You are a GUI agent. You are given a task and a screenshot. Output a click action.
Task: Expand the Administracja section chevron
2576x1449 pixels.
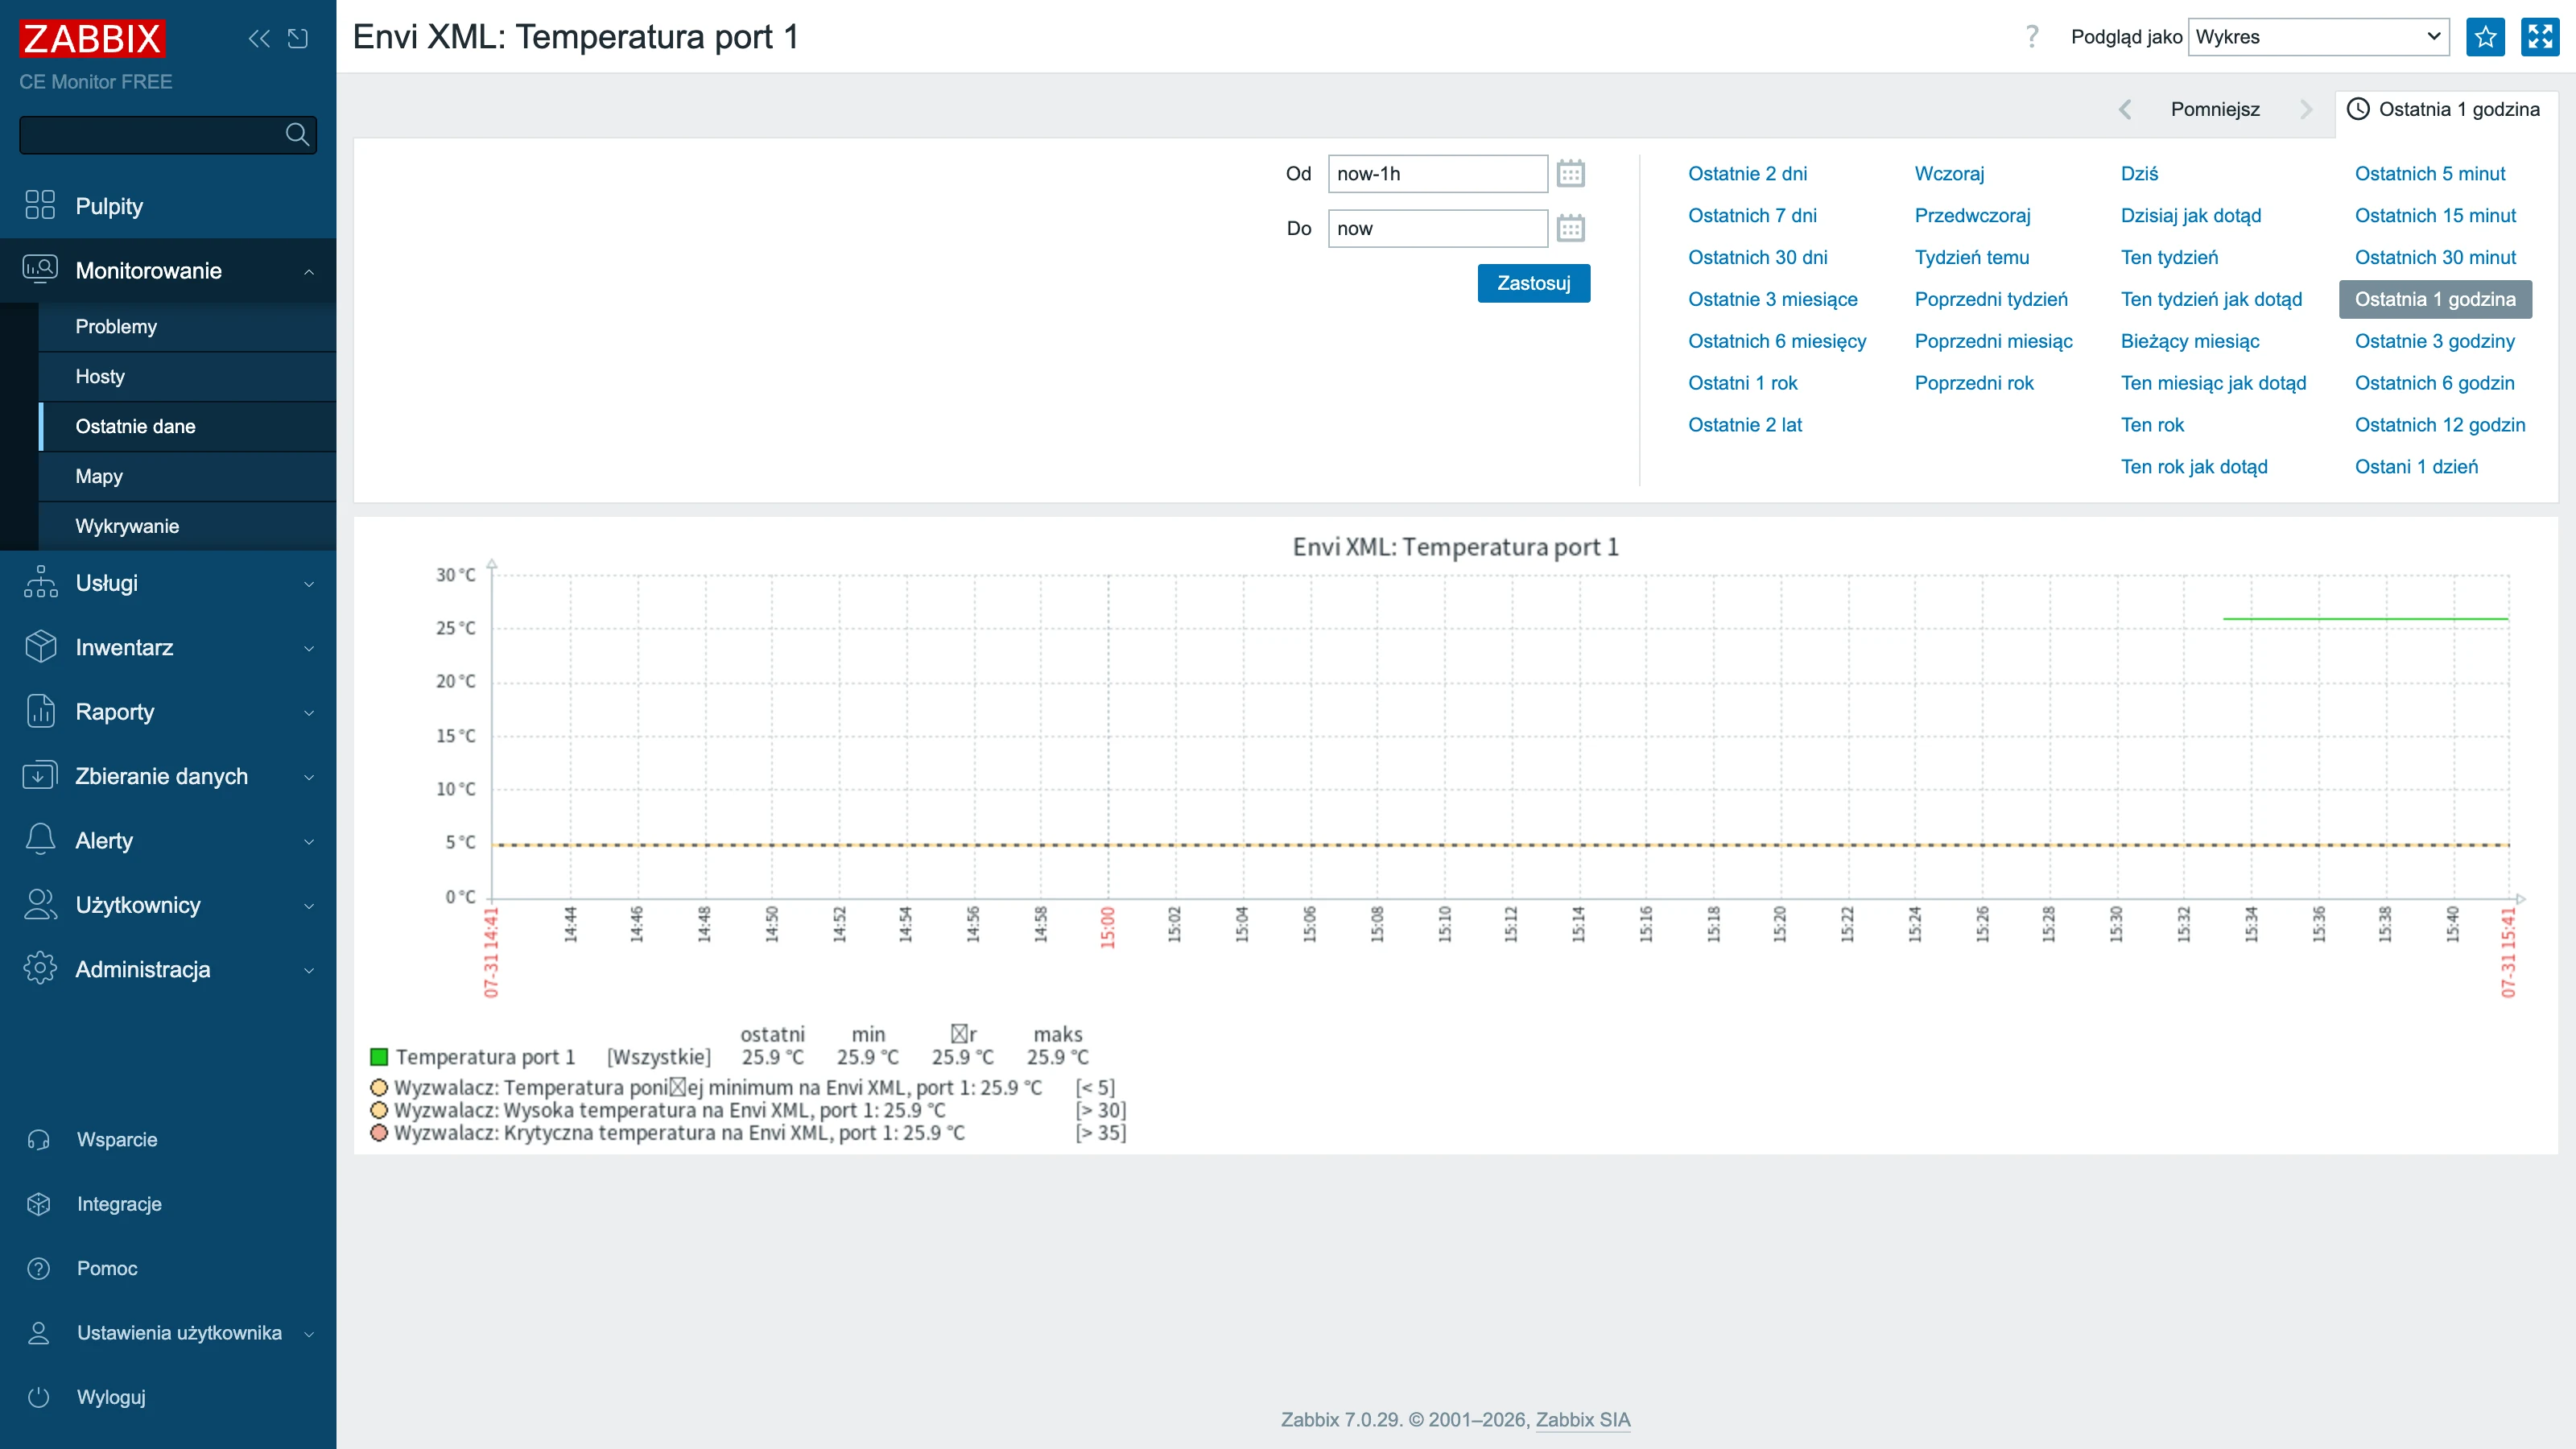(309, 970)
